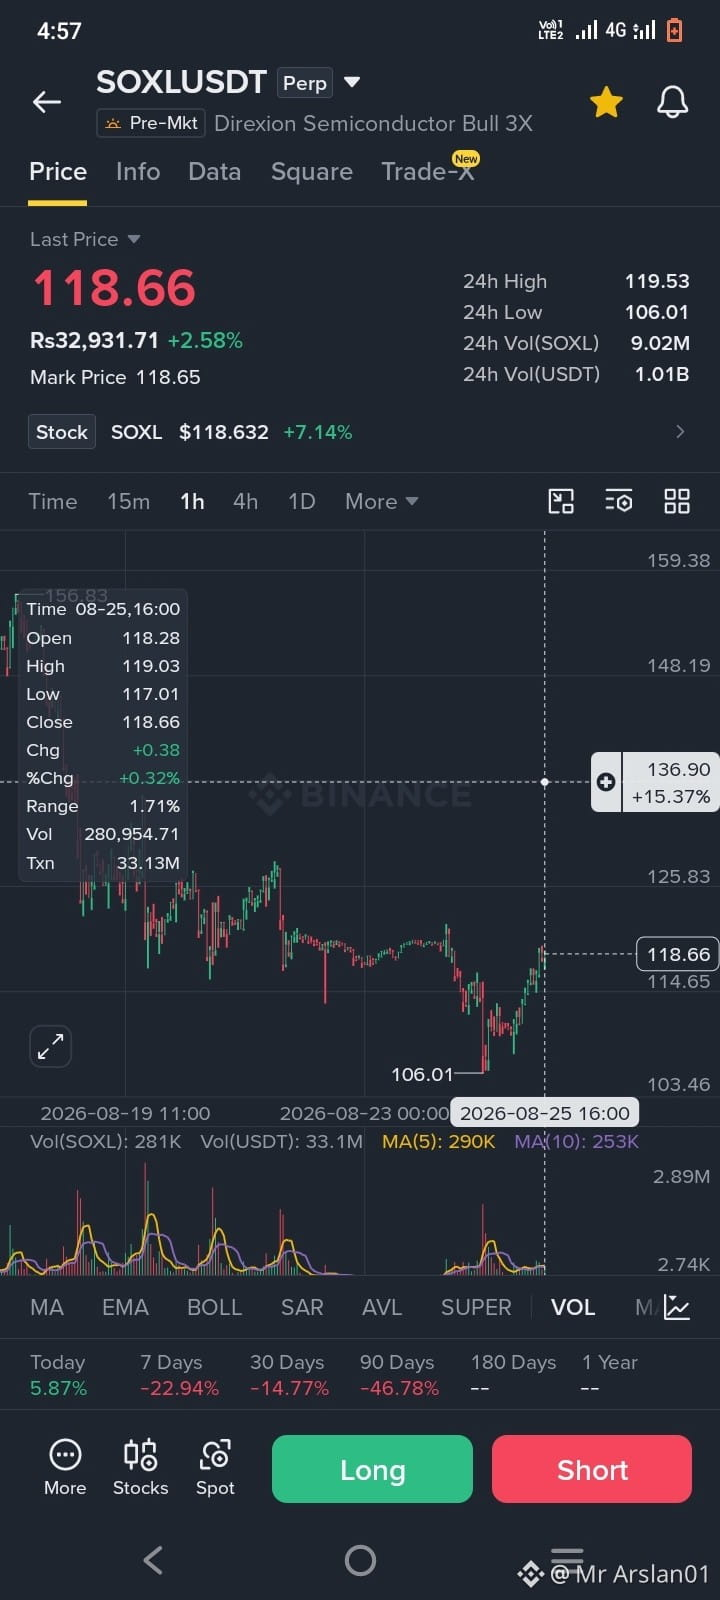The height and width of the screenshot is (1600, 720).
Task: Select the 15m chart interval
Action: tap(129, 501)
